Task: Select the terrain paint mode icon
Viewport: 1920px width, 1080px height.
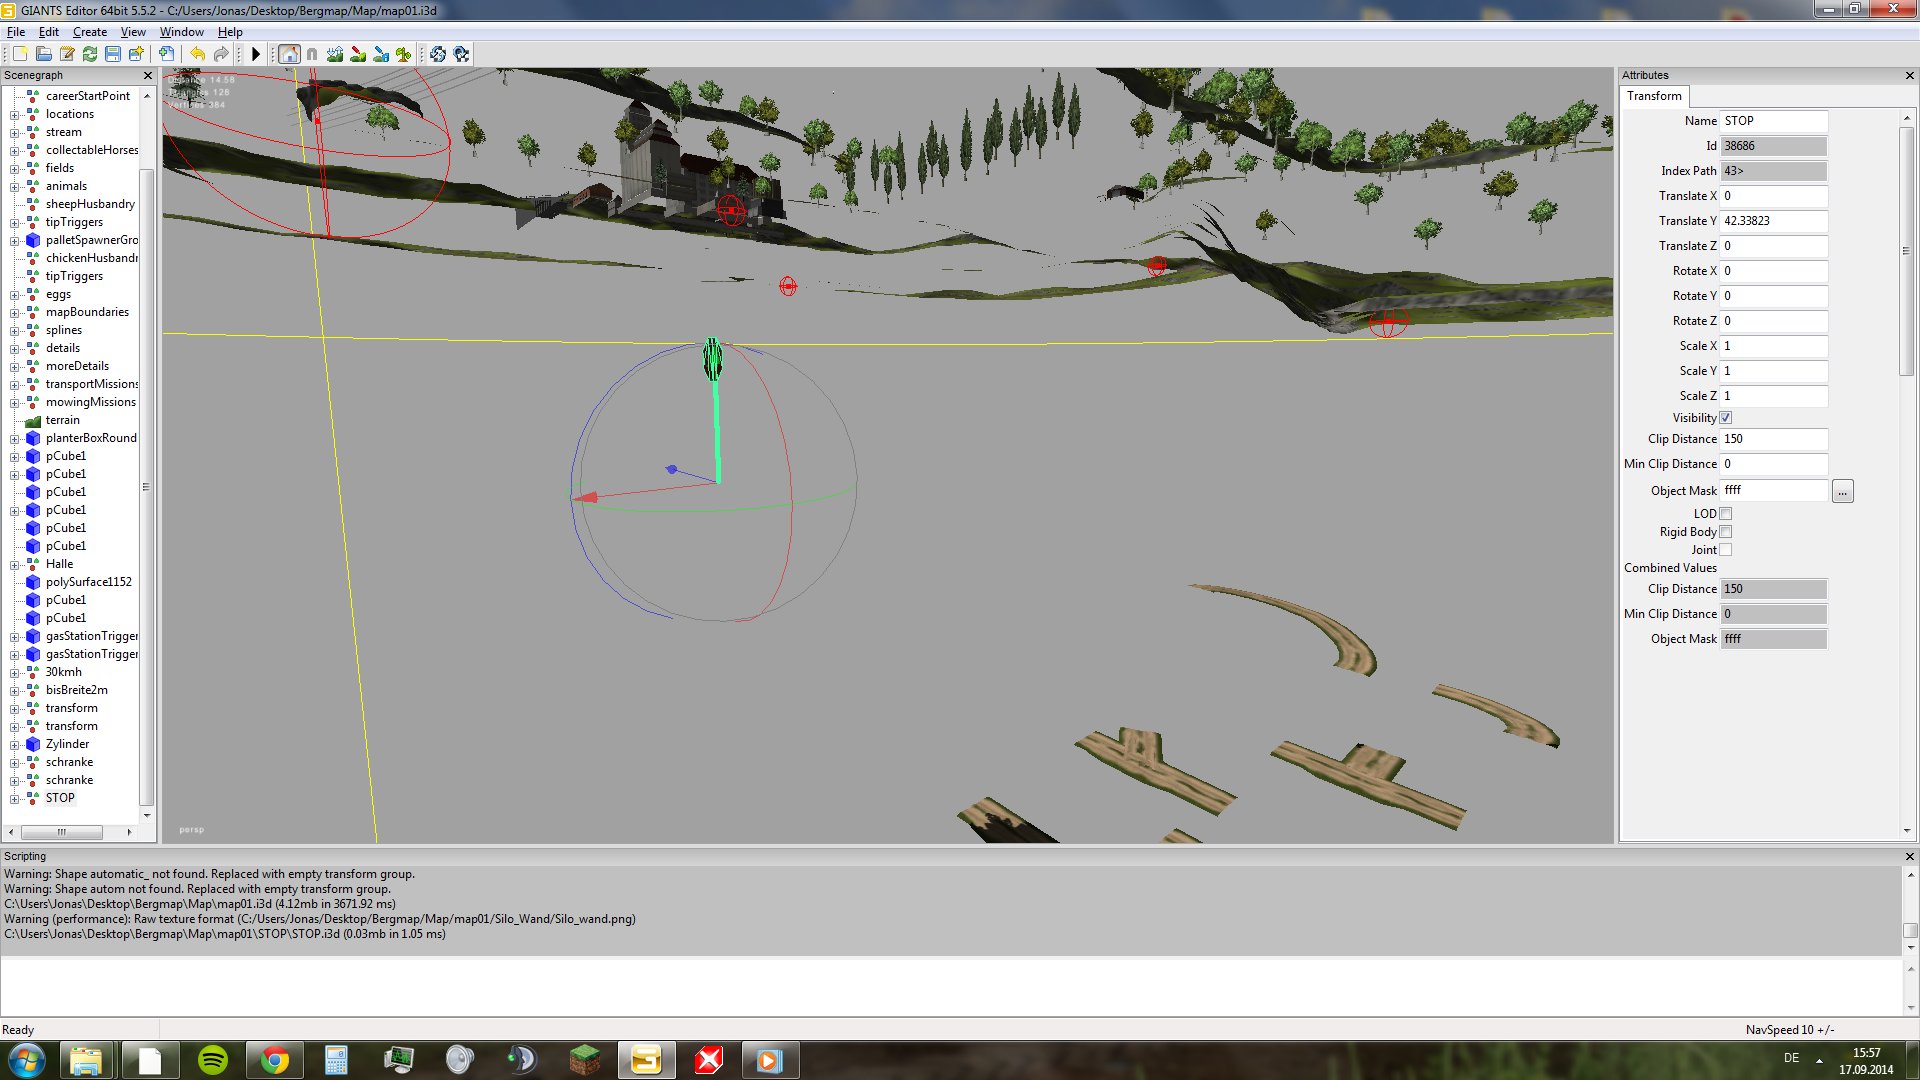Action: click(358, 54)
